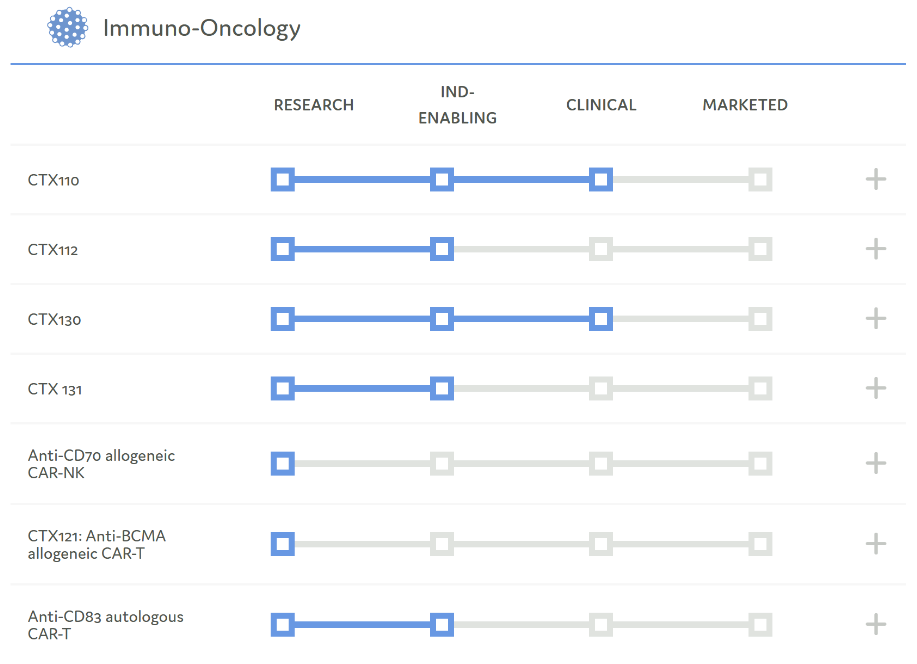Select the Marketed column header
Viewport: 917px width, 664px height.
tap(745, 105)
